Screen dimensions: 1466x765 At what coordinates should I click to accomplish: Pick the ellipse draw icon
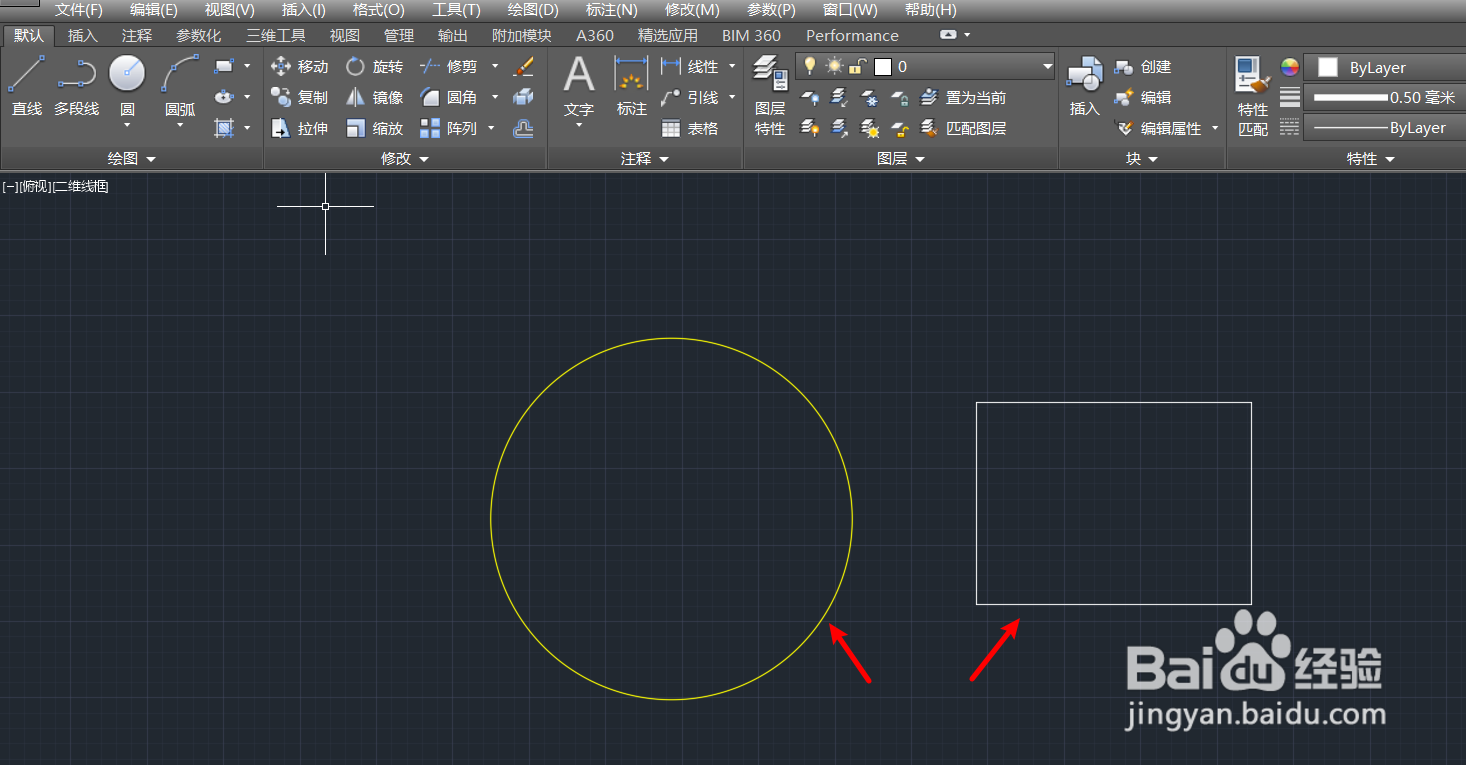click(x=224, y=97)
